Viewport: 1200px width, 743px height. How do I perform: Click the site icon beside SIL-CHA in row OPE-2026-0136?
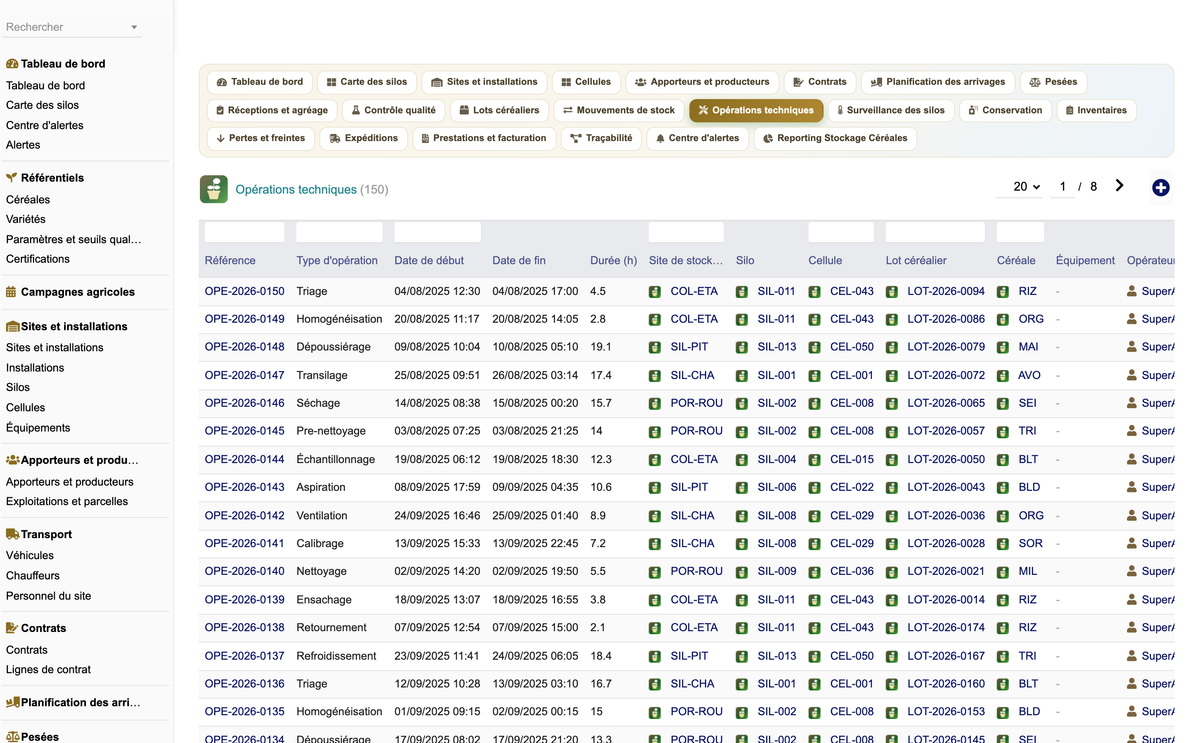[x=655, y=683]
